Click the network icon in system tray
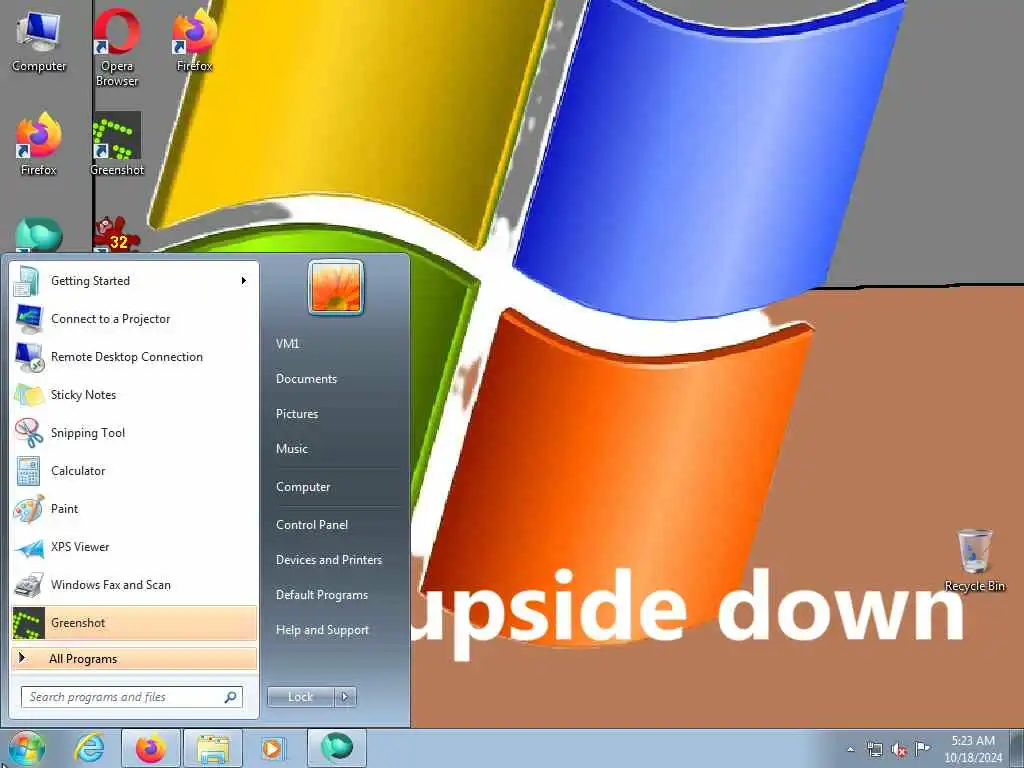Screen dimensions: 1024x768 pos(874,749)
